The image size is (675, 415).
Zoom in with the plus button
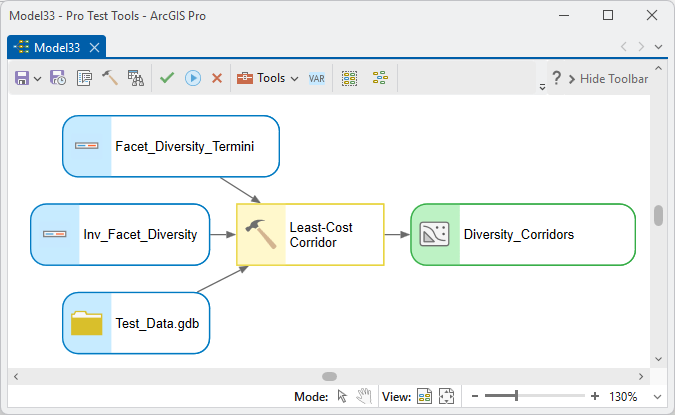[594, 396]
